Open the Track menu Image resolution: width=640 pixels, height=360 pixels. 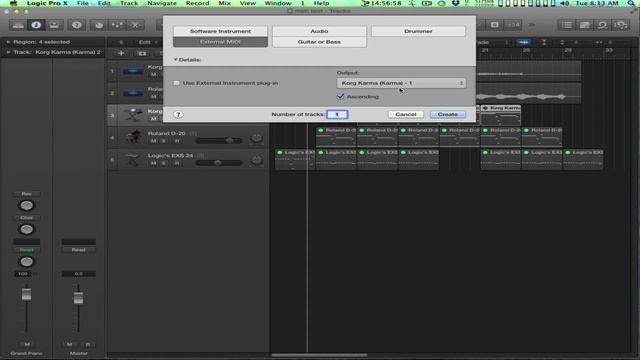click(129, 3)
